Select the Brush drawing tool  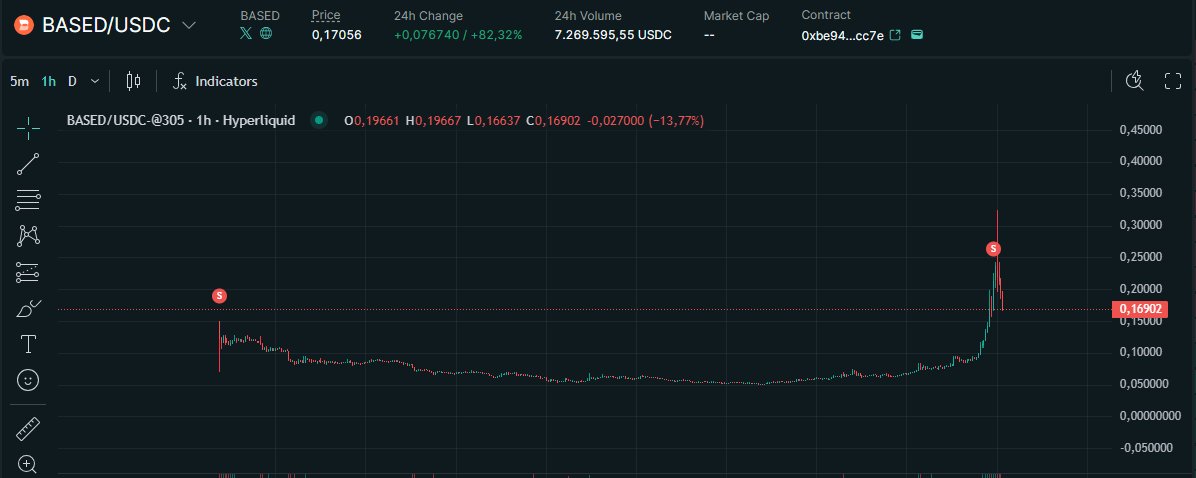tap(28, 308)
